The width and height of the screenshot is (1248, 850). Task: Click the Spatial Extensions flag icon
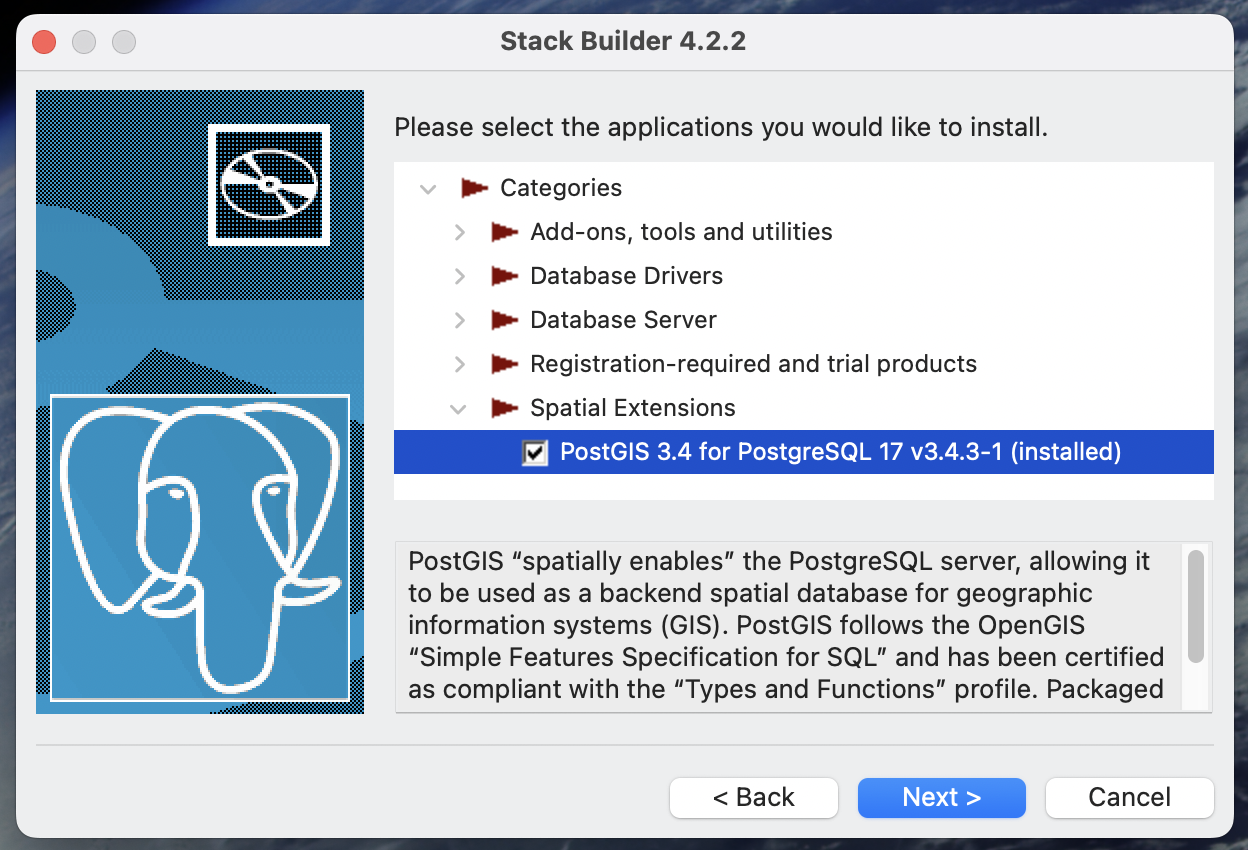(x=504, y=408)
